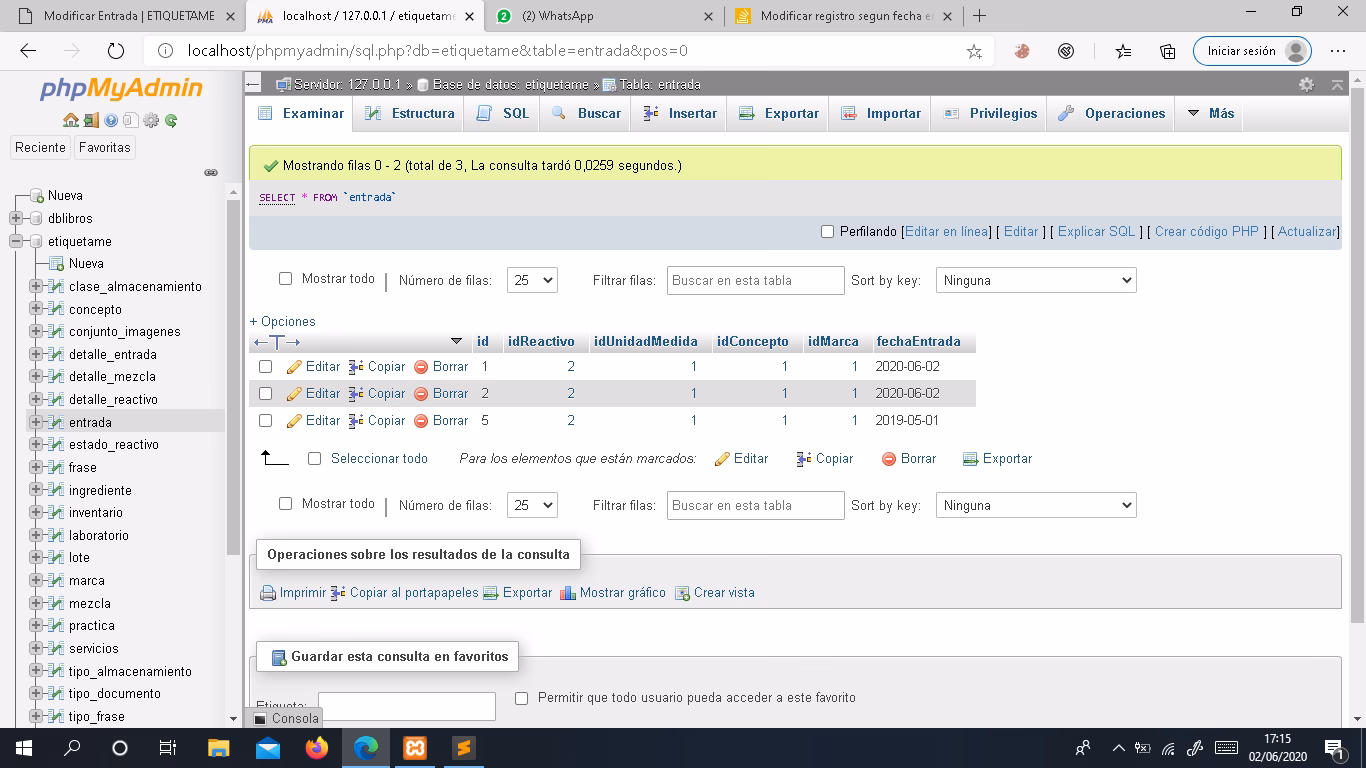Add this page to browser favorites star
The height and width of the screenshot is (768, 1366).
[x=974, y=51]
